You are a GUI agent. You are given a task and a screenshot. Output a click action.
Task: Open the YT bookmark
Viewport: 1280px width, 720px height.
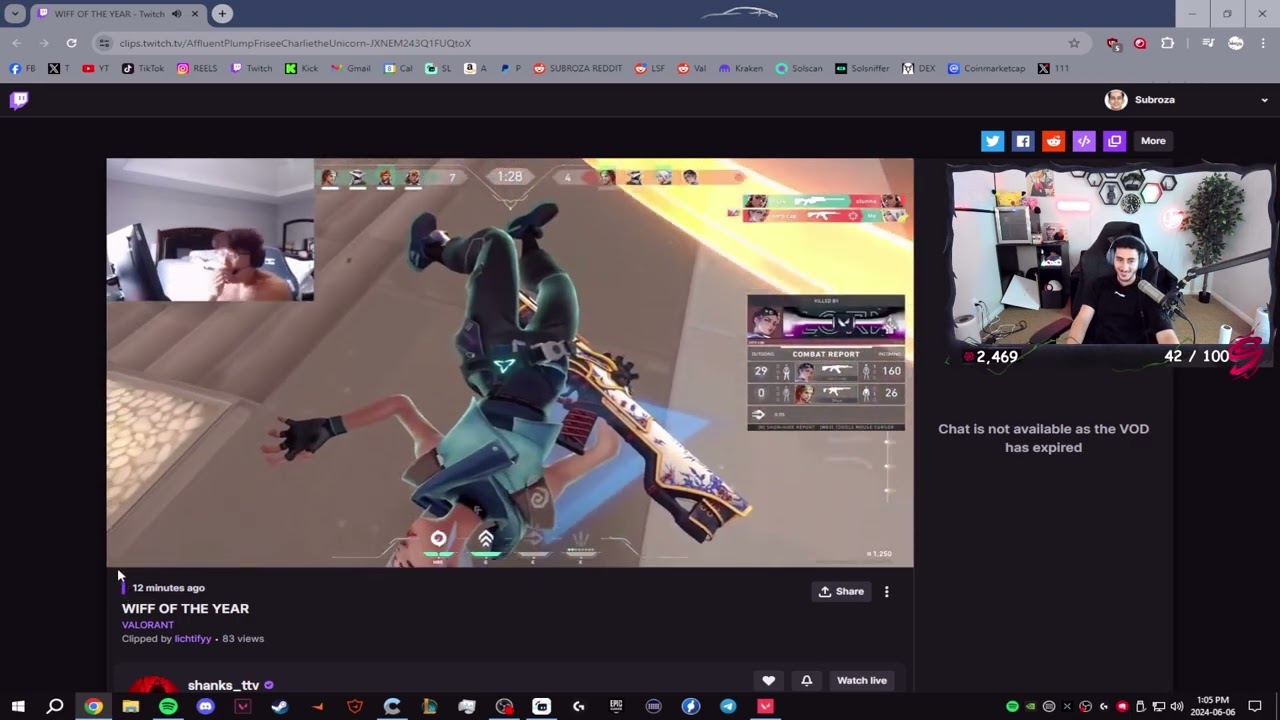coord(95,68)
